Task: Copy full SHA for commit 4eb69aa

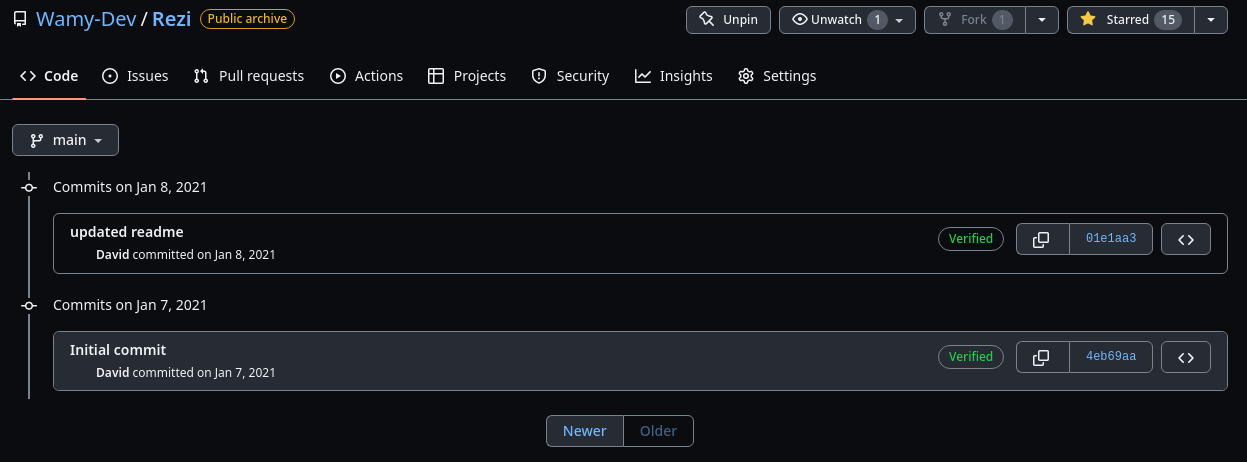Action: click(1041, 357)
